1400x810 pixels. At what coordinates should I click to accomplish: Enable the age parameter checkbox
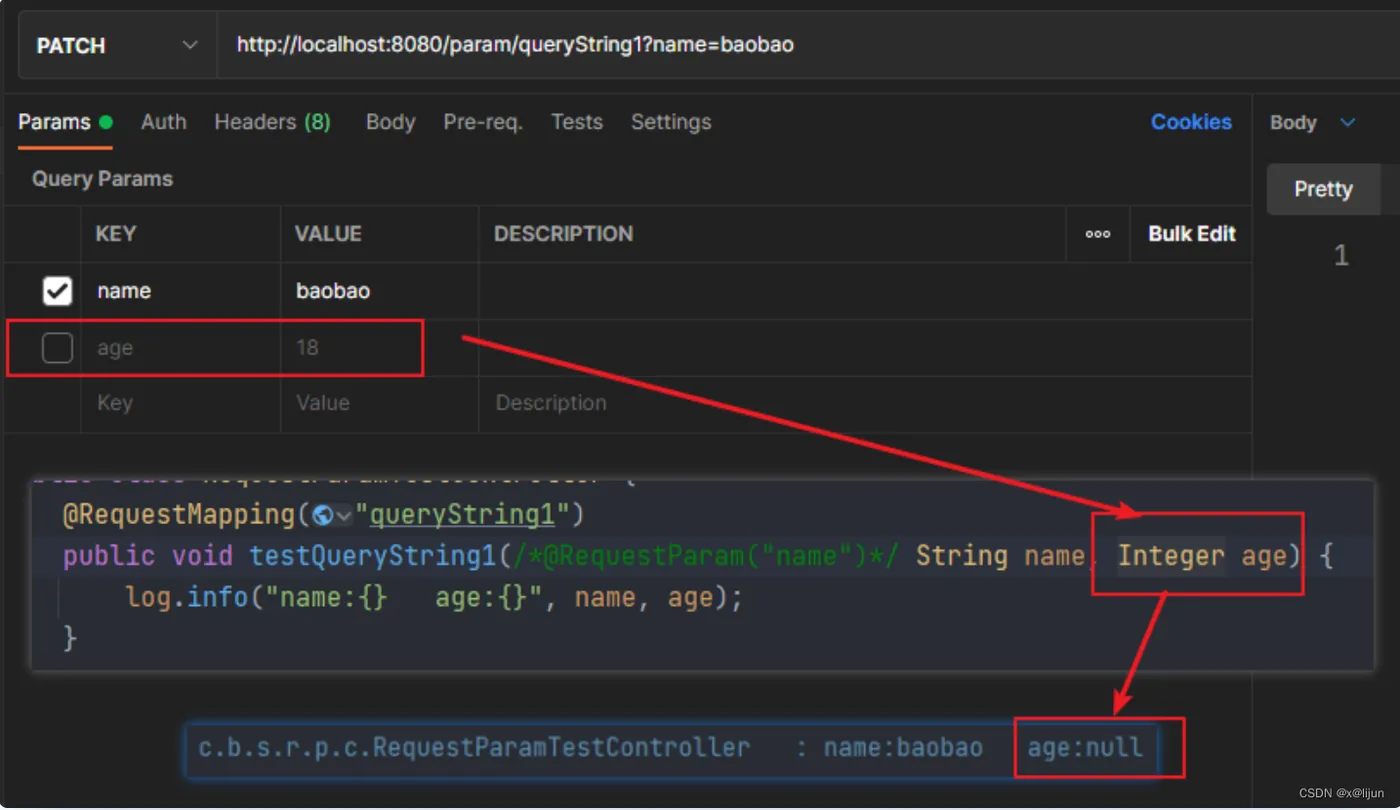coord(57,348)
